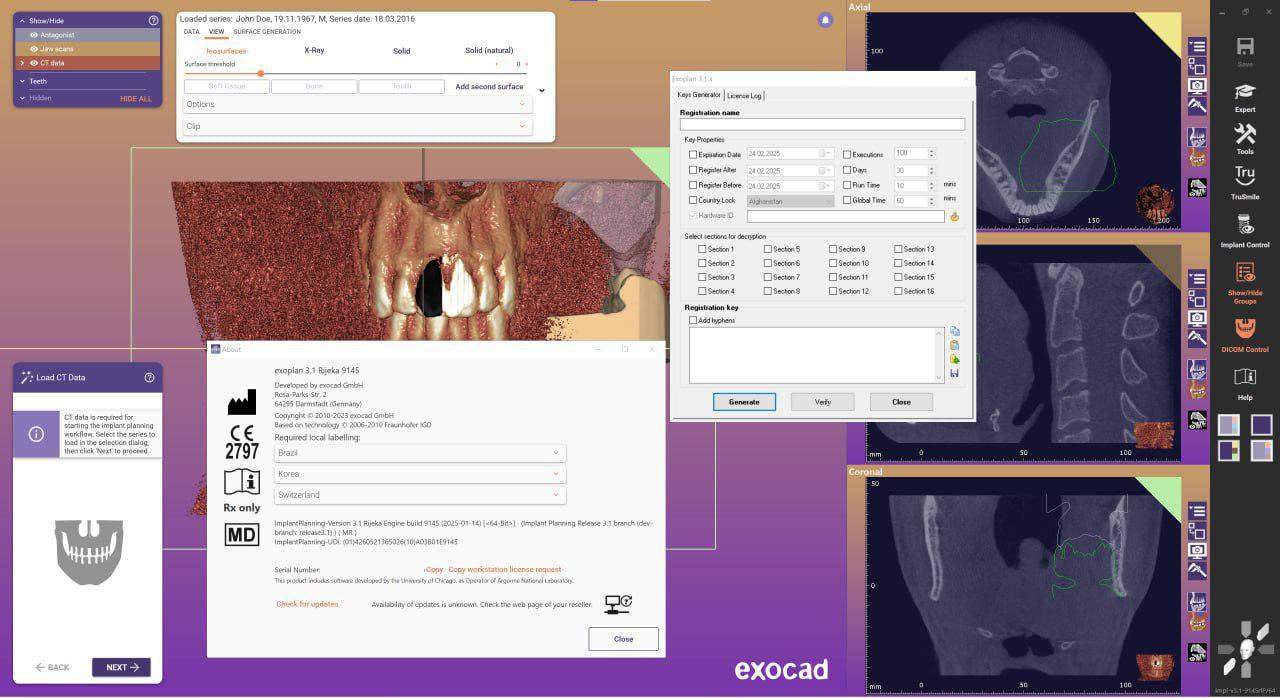Select X-Ray rendering mode

(x=314, y=50)
